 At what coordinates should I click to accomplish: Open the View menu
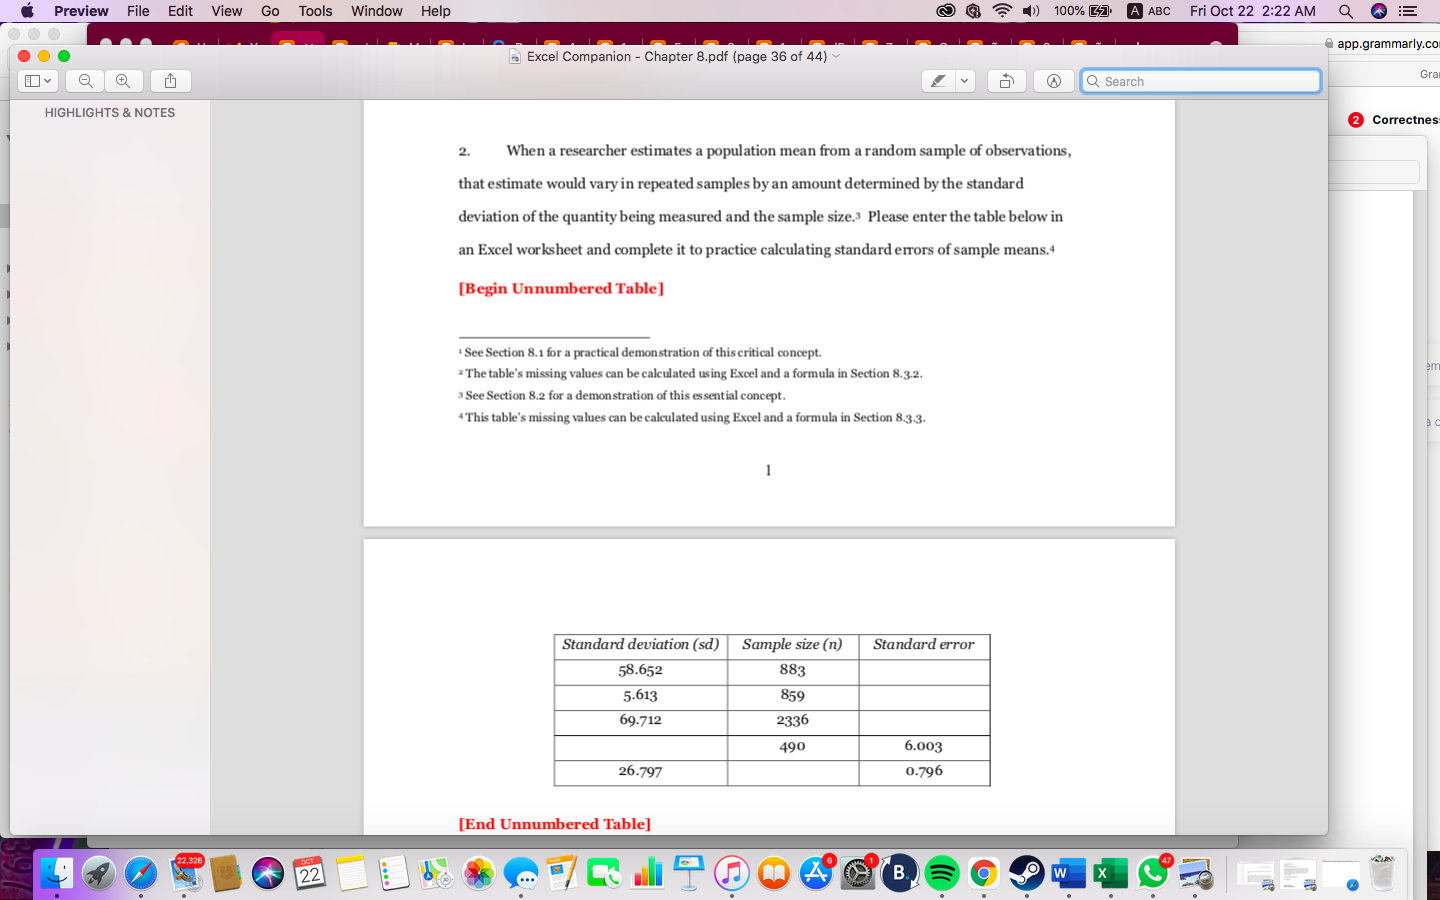(x=226, y=11)
